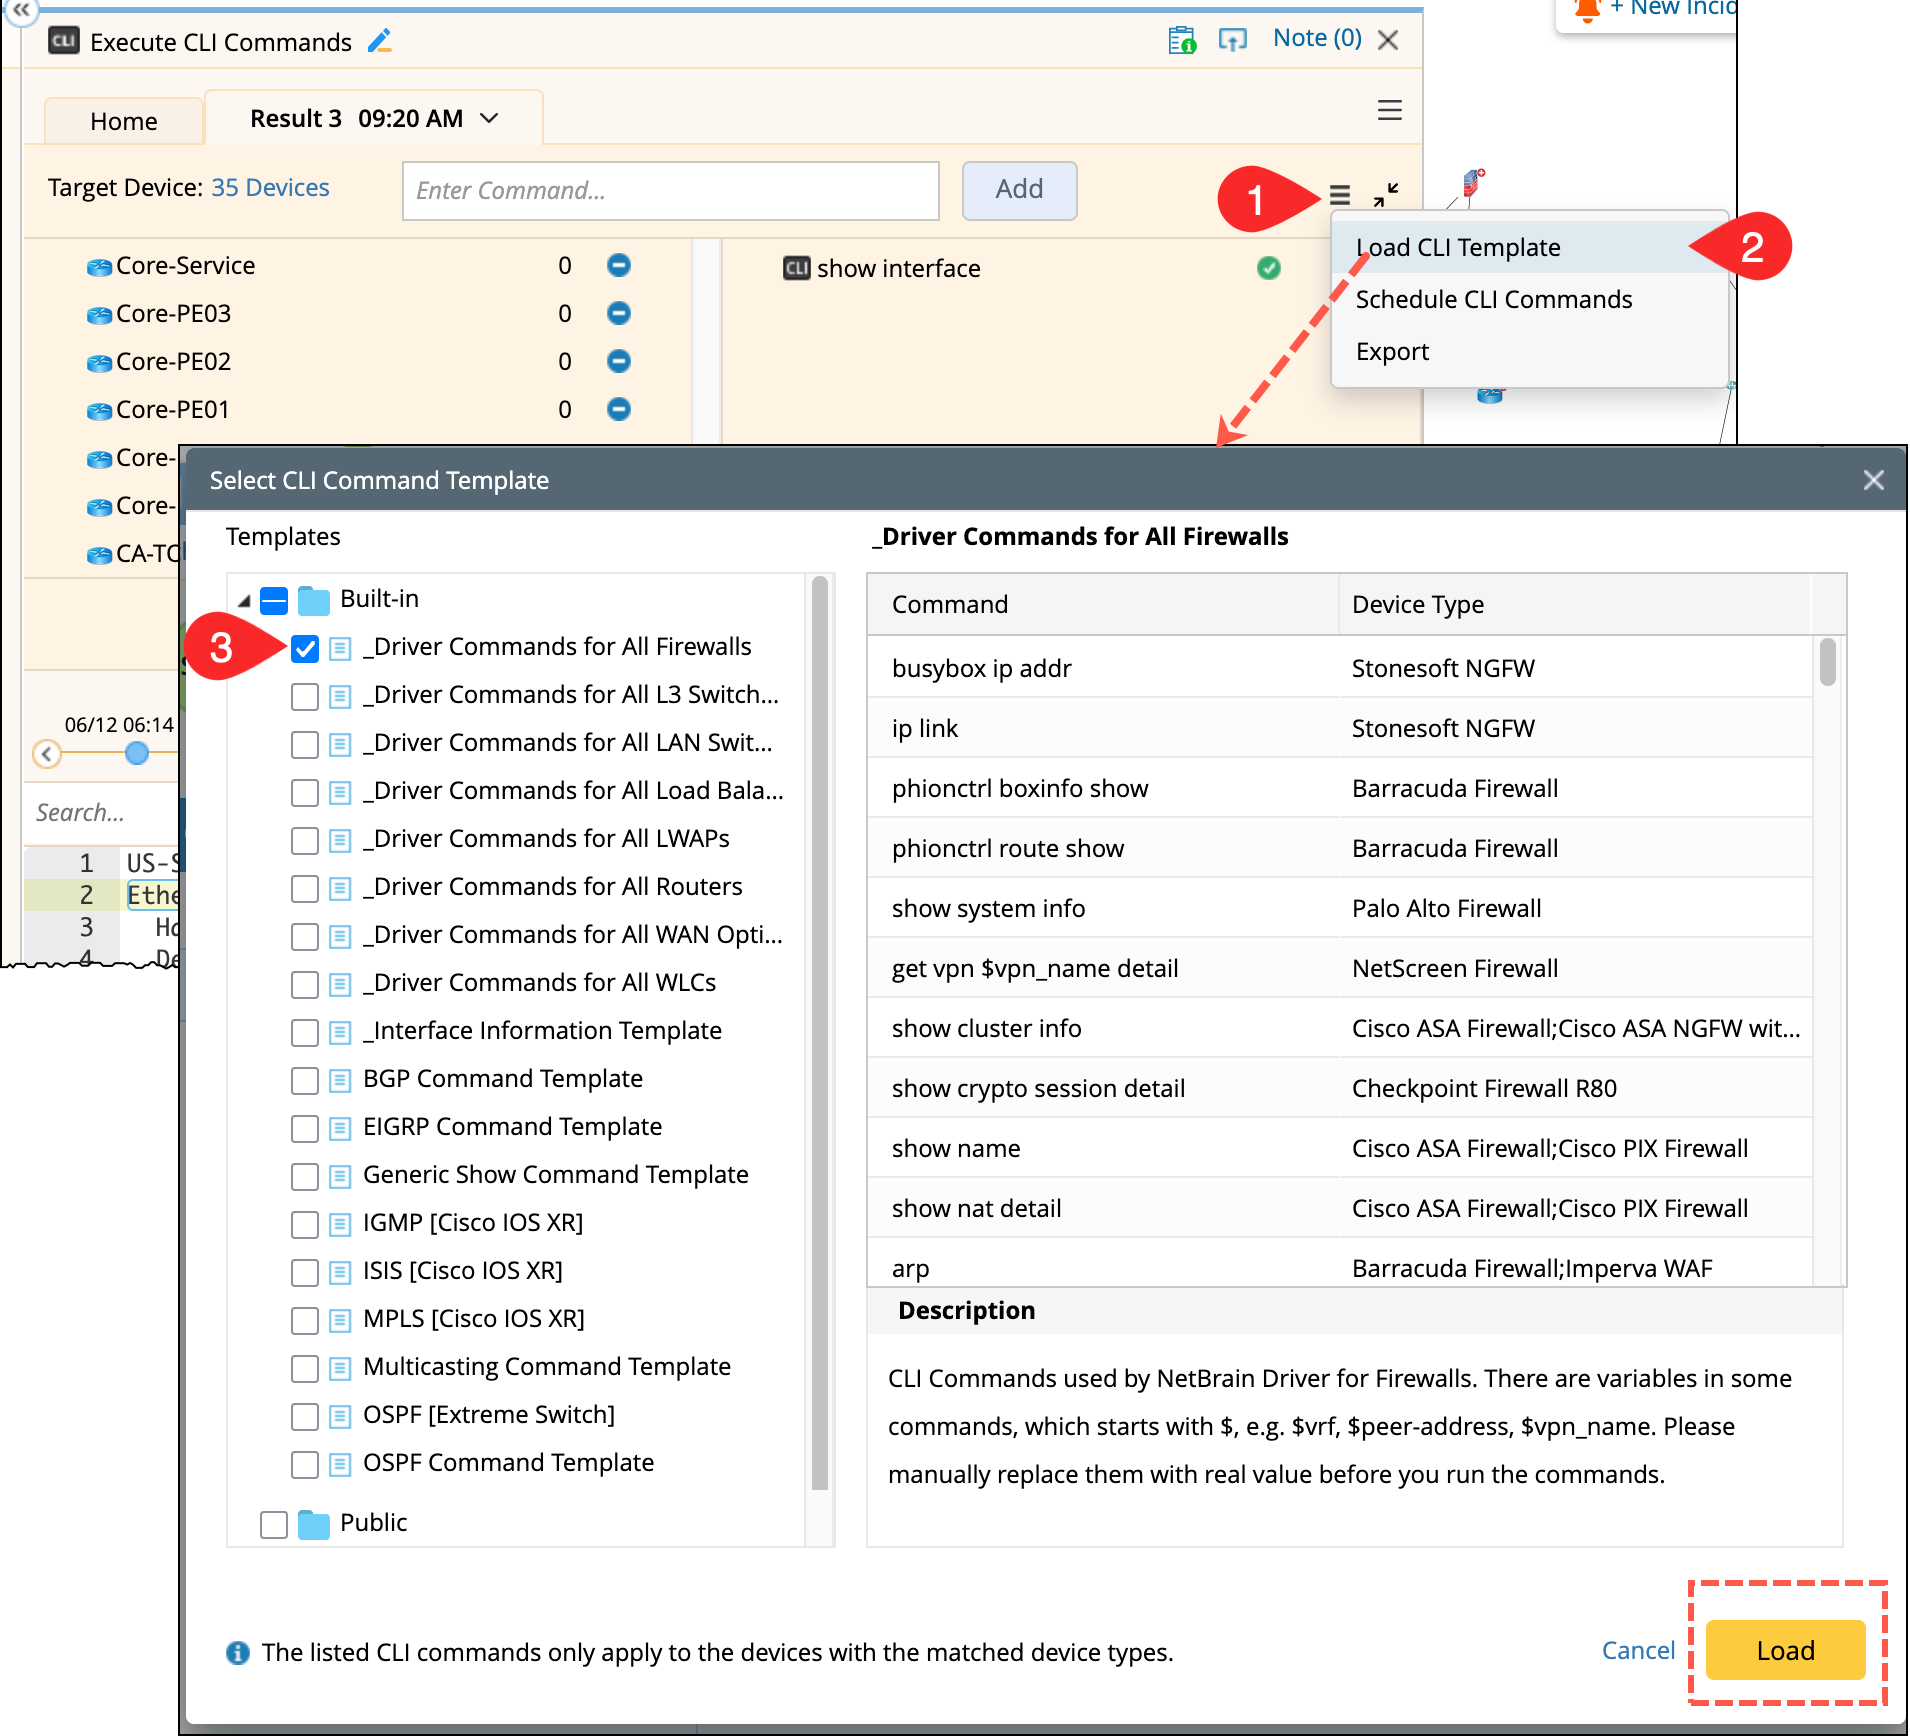
Task: Click the pencil edit icon beside Execute CLI Commands
Action: pos(380,42)
